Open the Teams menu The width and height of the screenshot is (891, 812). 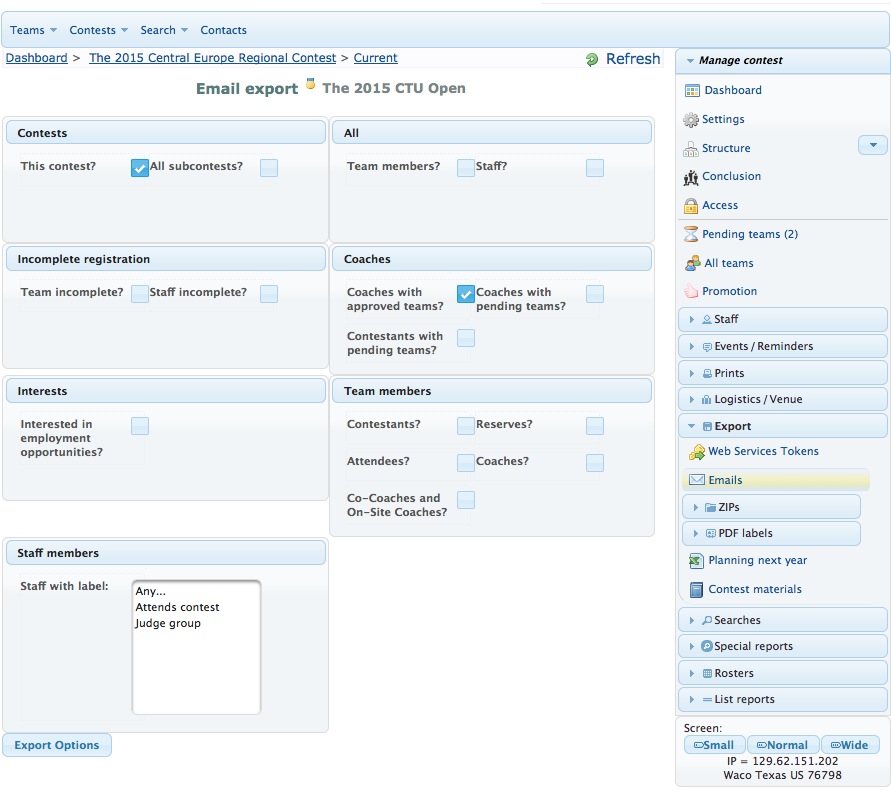pos(33,30)
